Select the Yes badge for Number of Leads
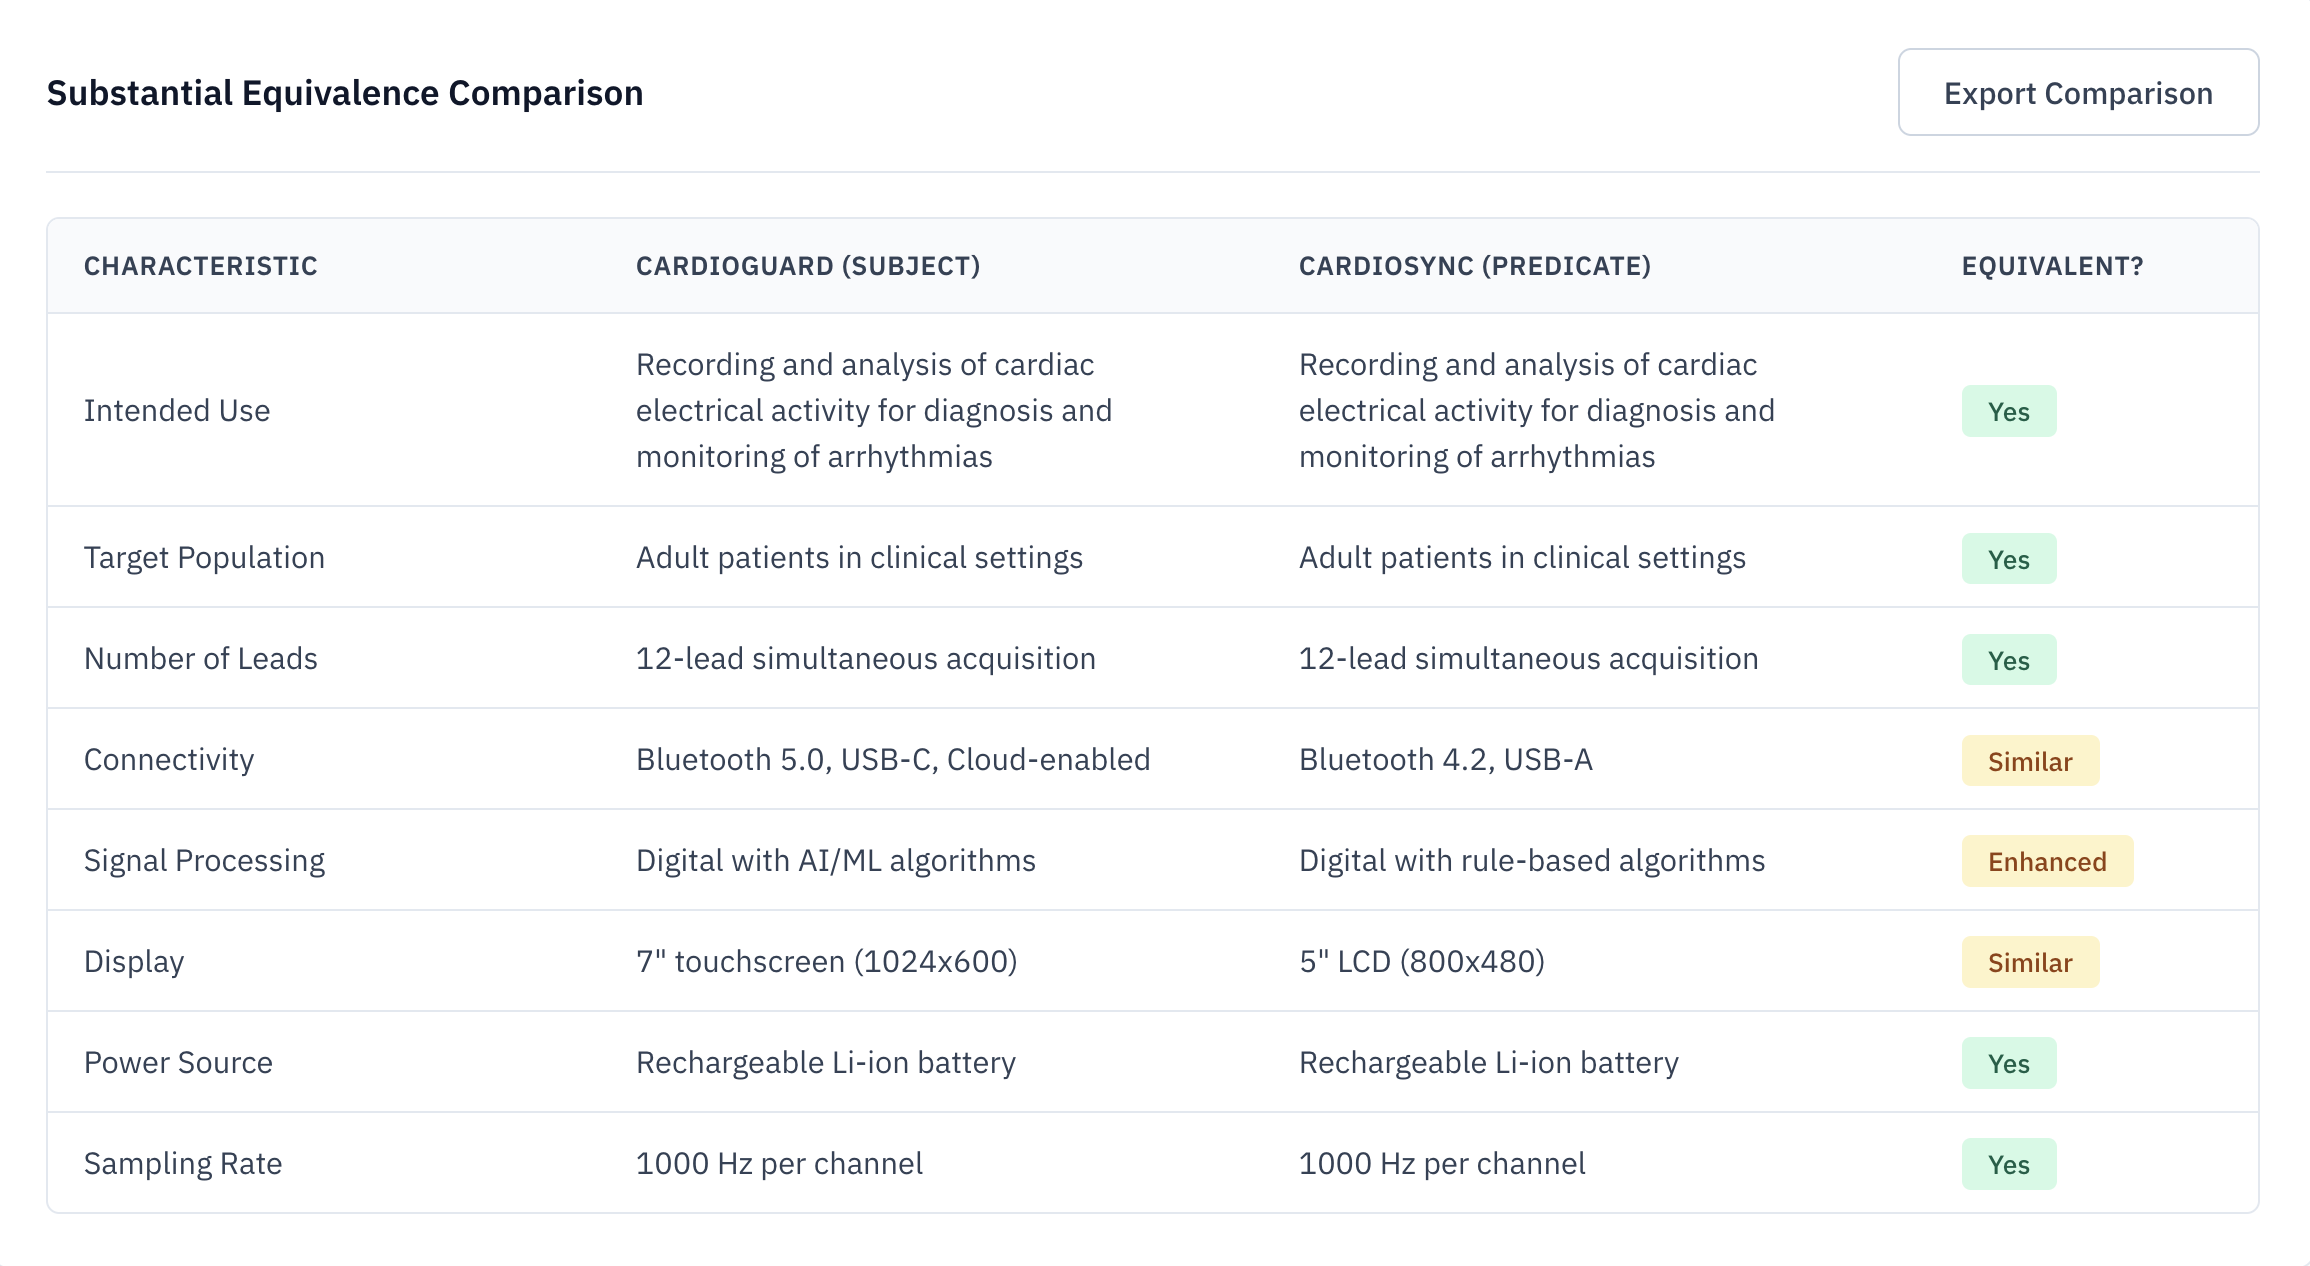Image resolution: width=2310 pixels, height=1266 pixels. [2008, 660]
